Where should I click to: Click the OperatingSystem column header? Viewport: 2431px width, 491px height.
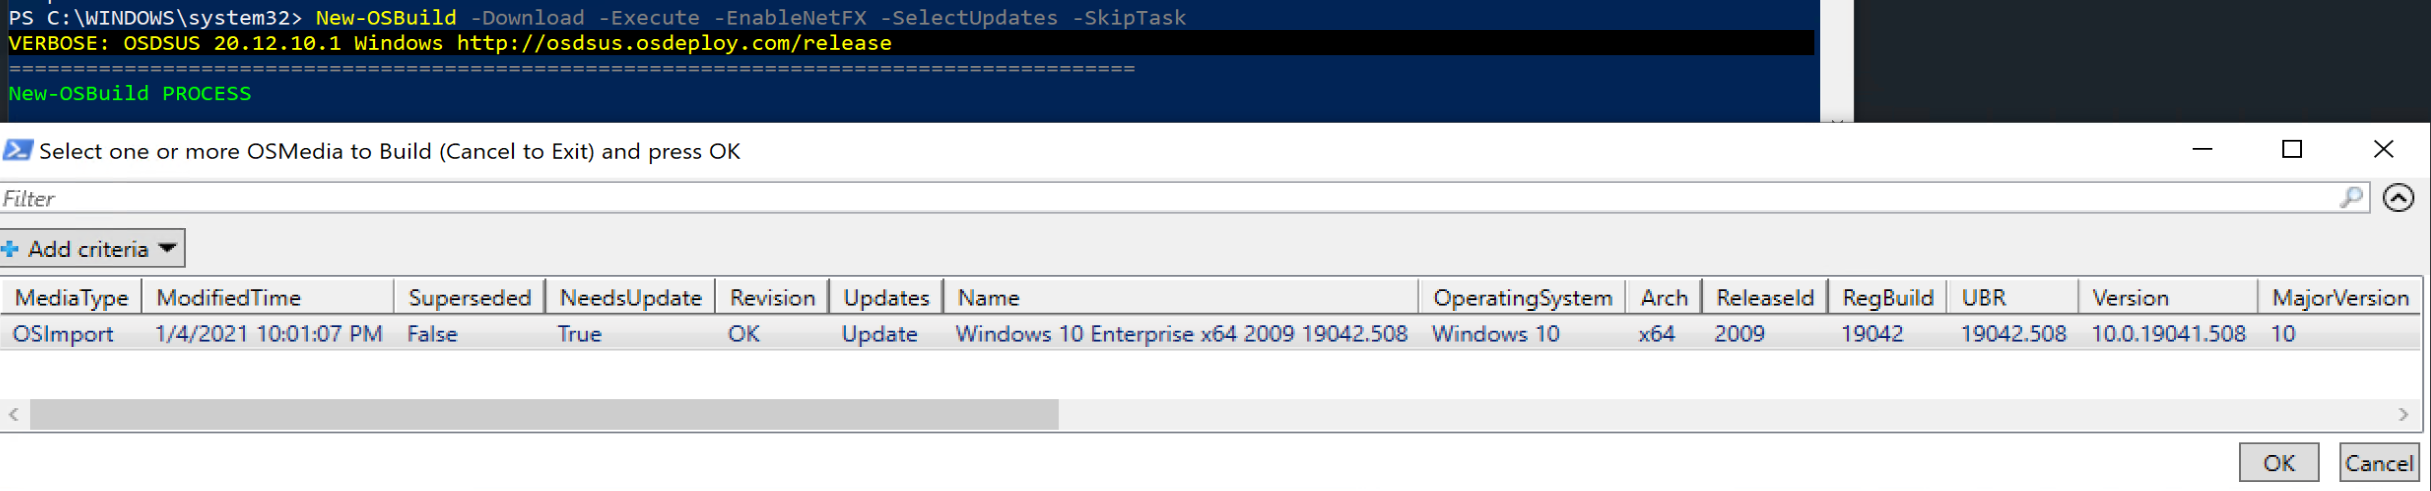coord(1522,298)
